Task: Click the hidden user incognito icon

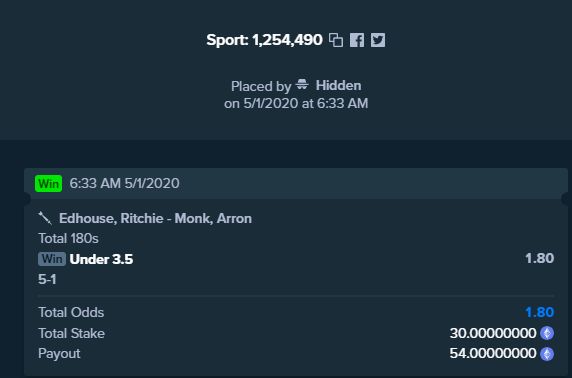Action: [x=302, y=85]
